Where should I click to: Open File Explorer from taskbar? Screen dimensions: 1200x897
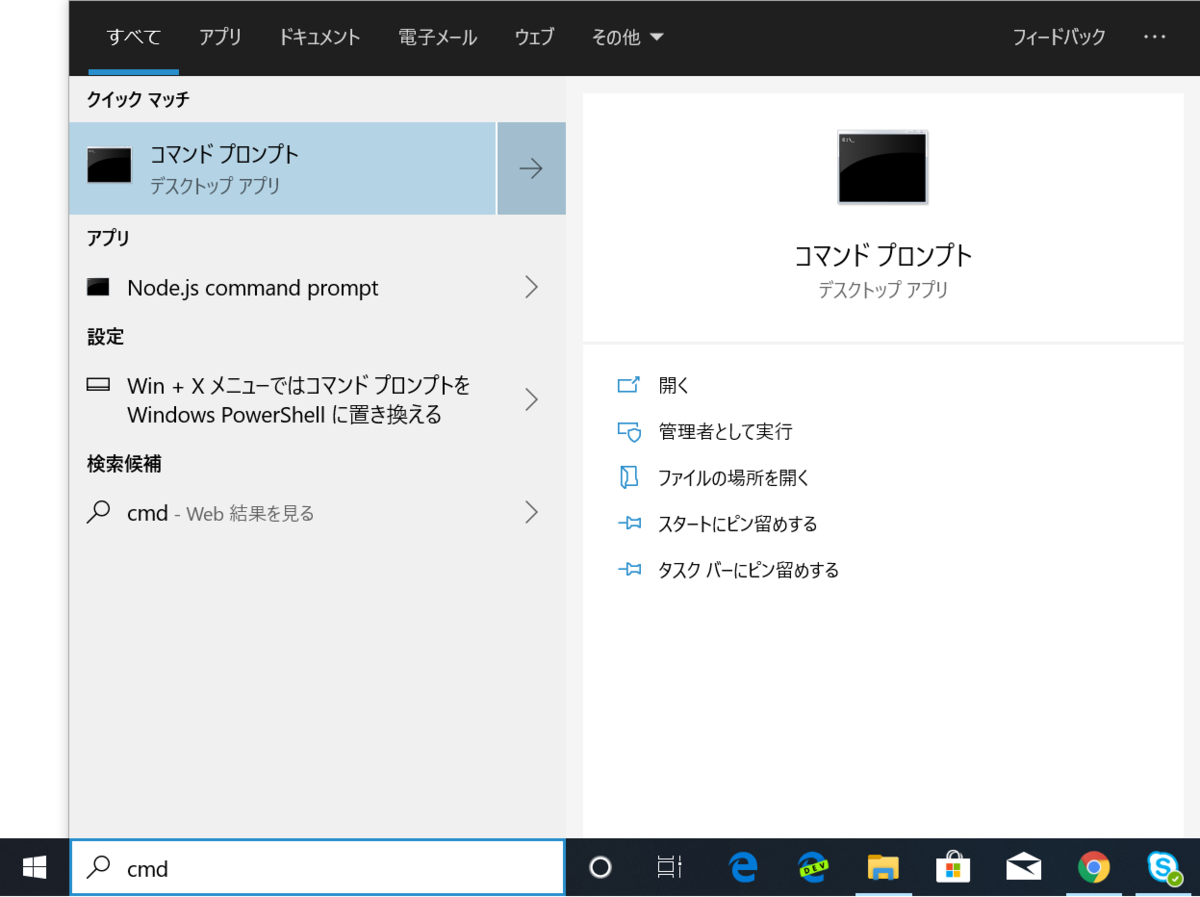click(883, 867)
